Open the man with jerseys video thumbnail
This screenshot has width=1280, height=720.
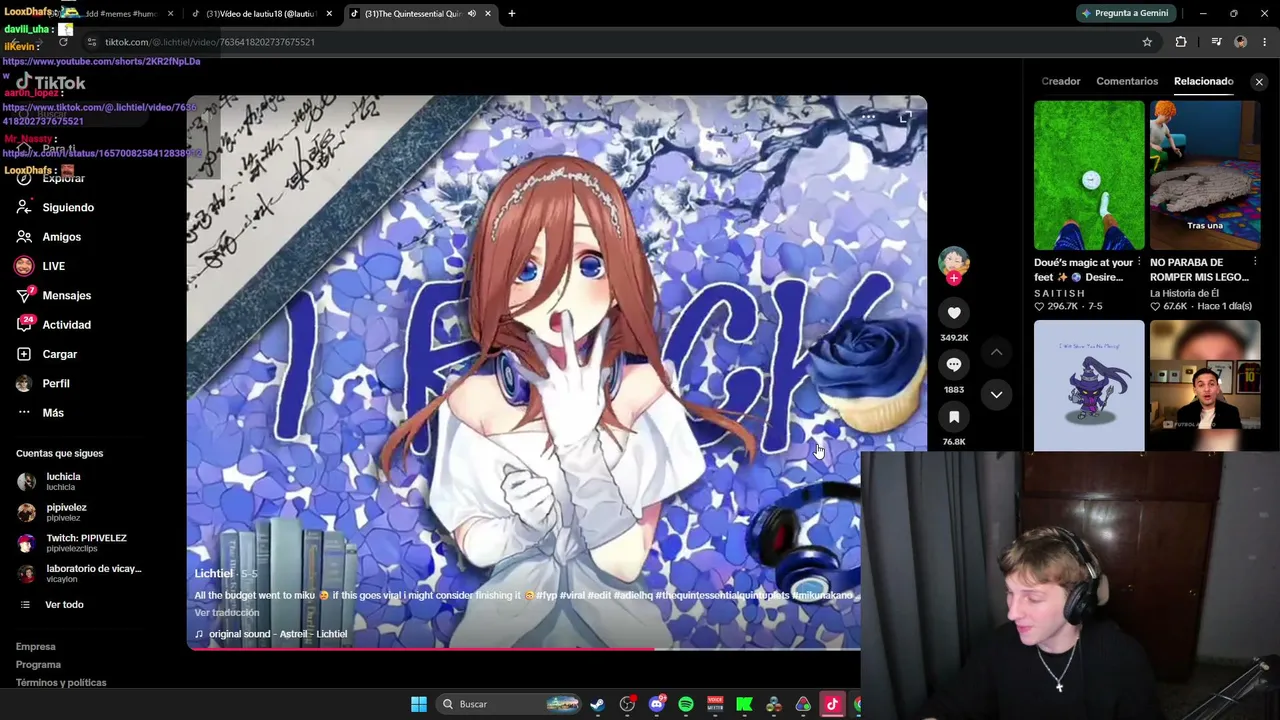click(x=1205, y=386)
